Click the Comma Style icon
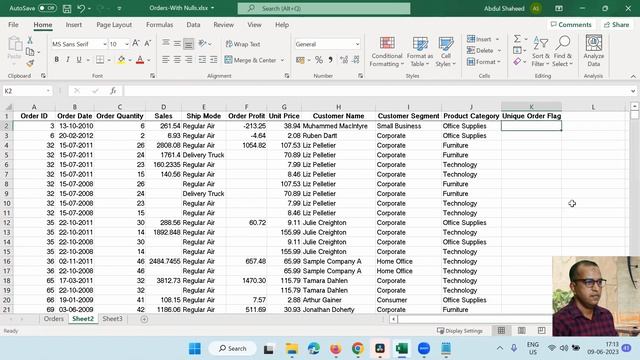The height and width of the screenshot is (360, 640). click(330, 60)
